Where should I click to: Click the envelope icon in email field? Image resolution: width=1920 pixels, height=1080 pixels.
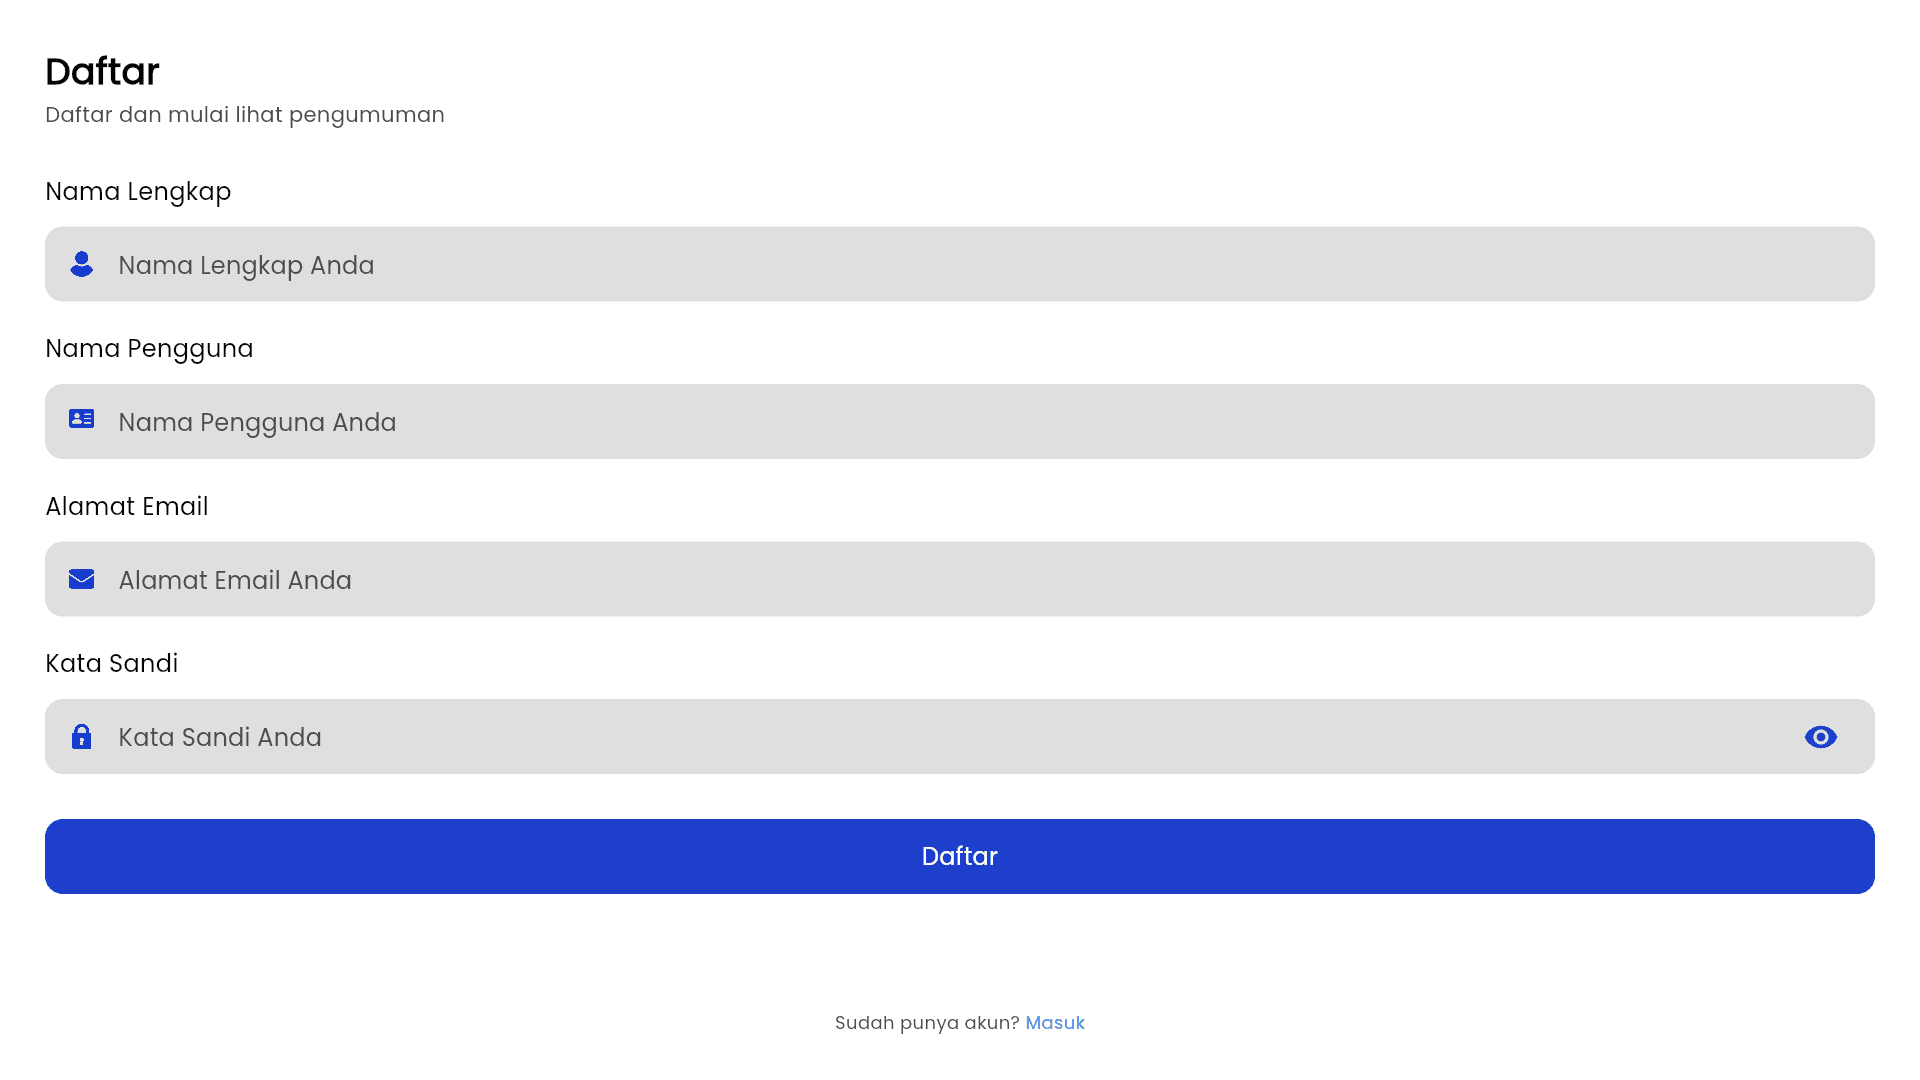[x=82, y=579]
